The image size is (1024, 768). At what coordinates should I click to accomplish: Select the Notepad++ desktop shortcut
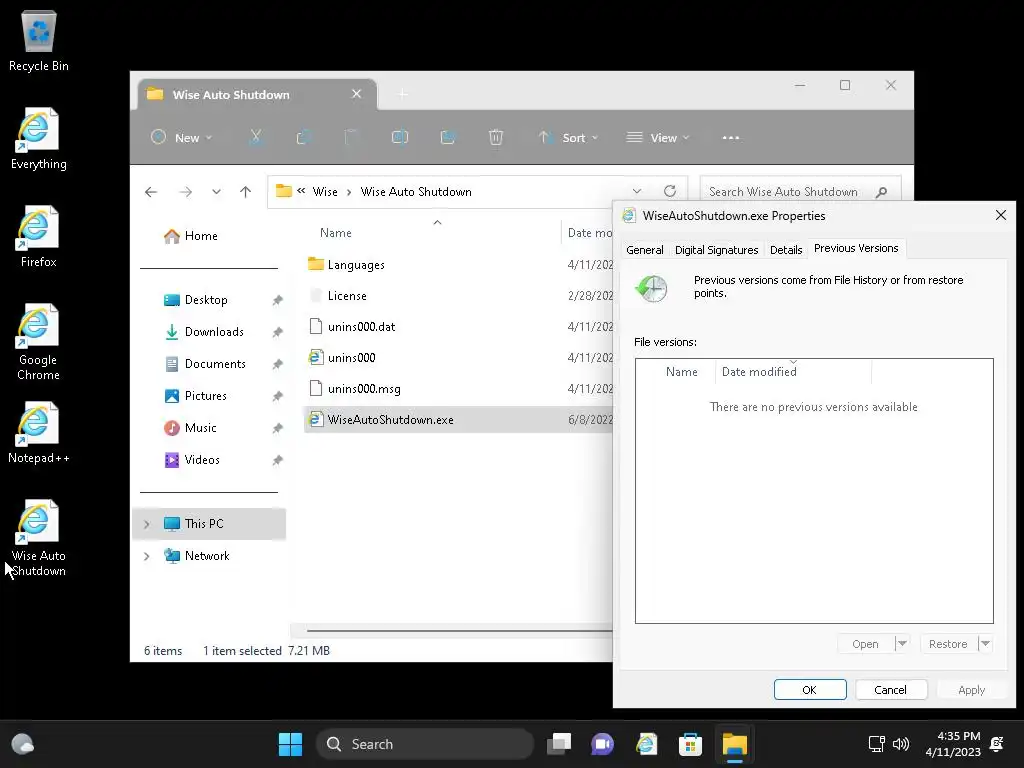[39, 432]
